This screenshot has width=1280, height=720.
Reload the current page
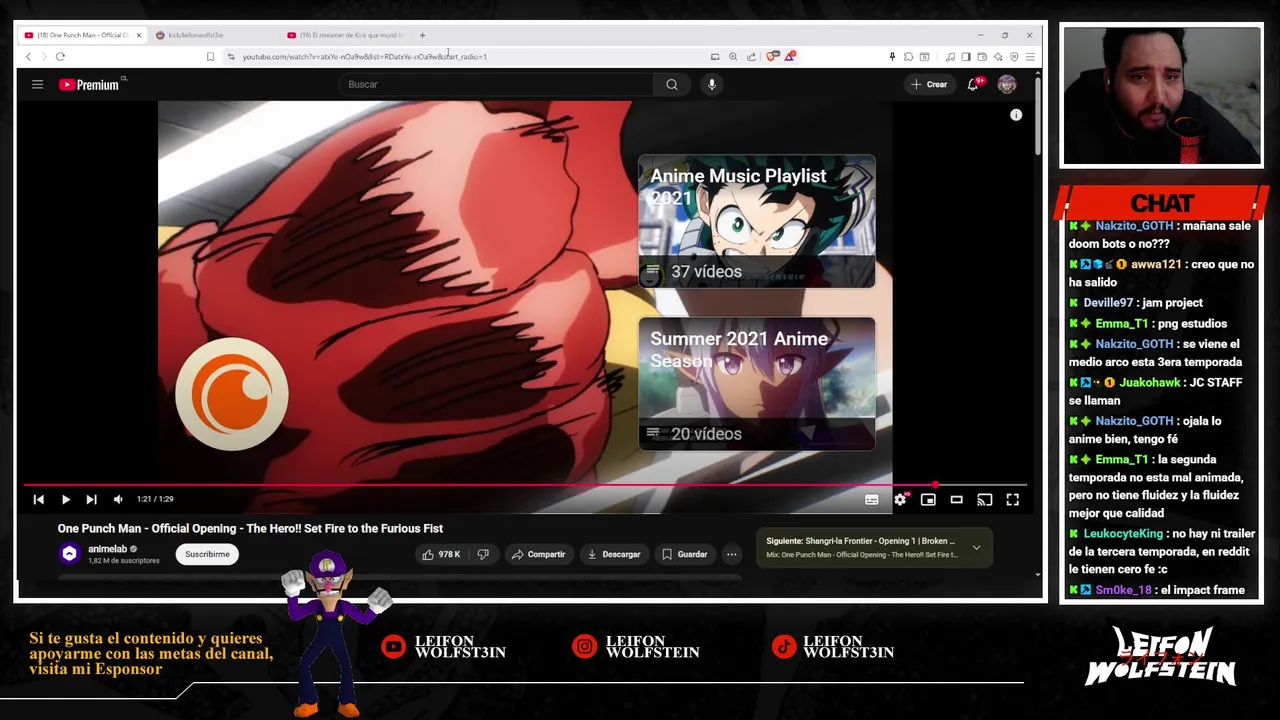tap(60, 56)
